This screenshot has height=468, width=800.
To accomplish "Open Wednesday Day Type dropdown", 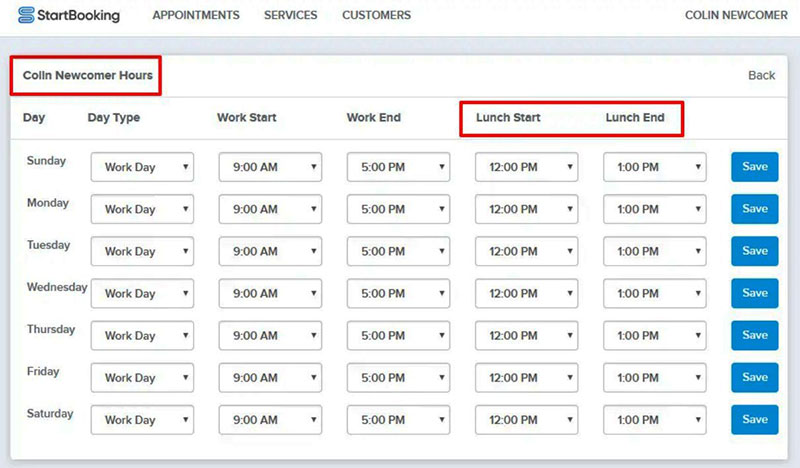I will click(x=142, y=293).
